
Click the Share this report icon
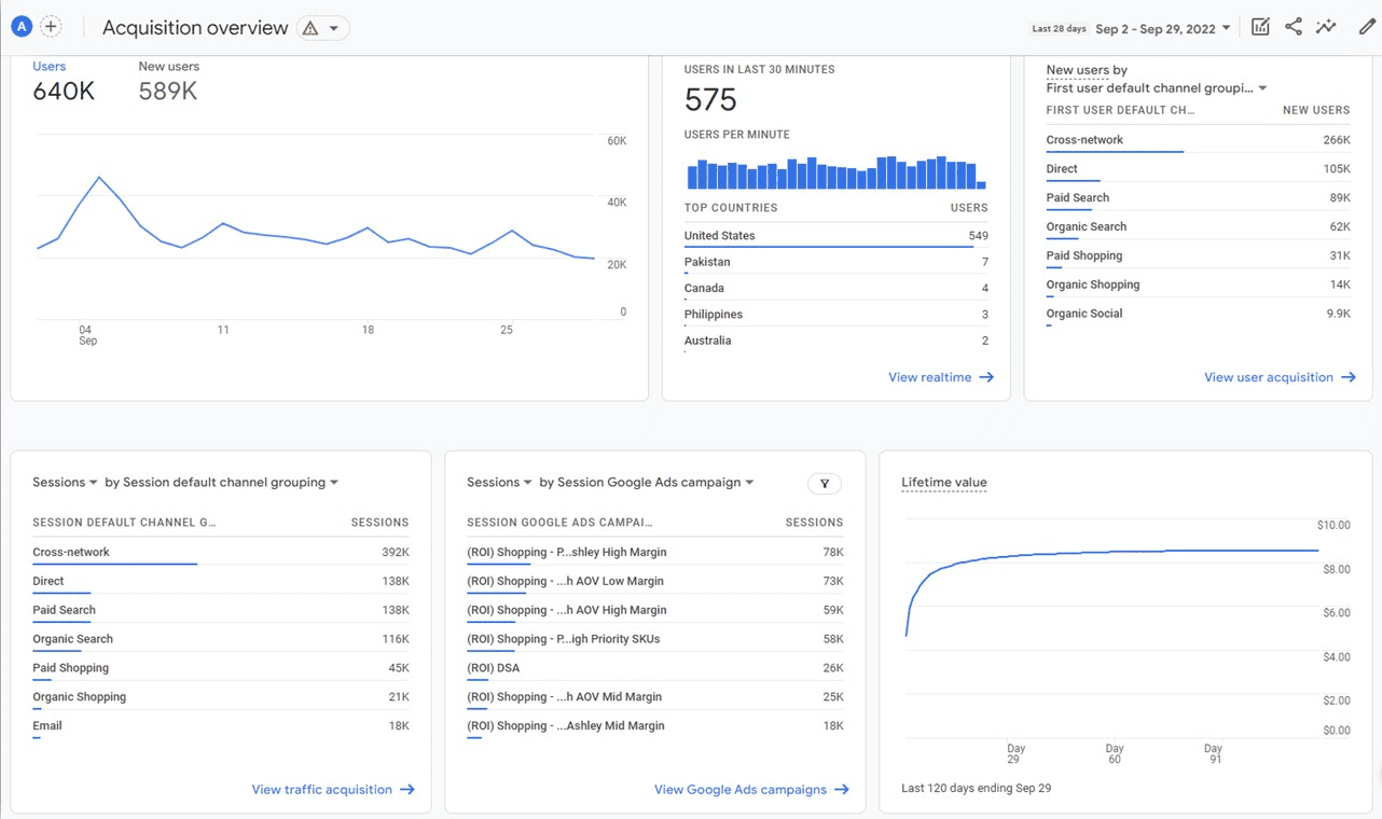(1294, 27)
